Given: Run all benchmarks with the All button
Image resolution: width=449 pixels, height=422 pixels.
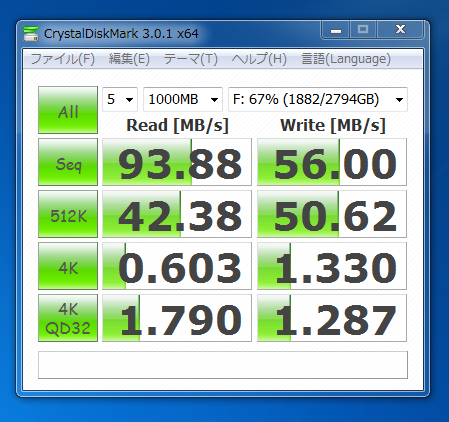Looking at the screenshot, I should tap(68, 110).
